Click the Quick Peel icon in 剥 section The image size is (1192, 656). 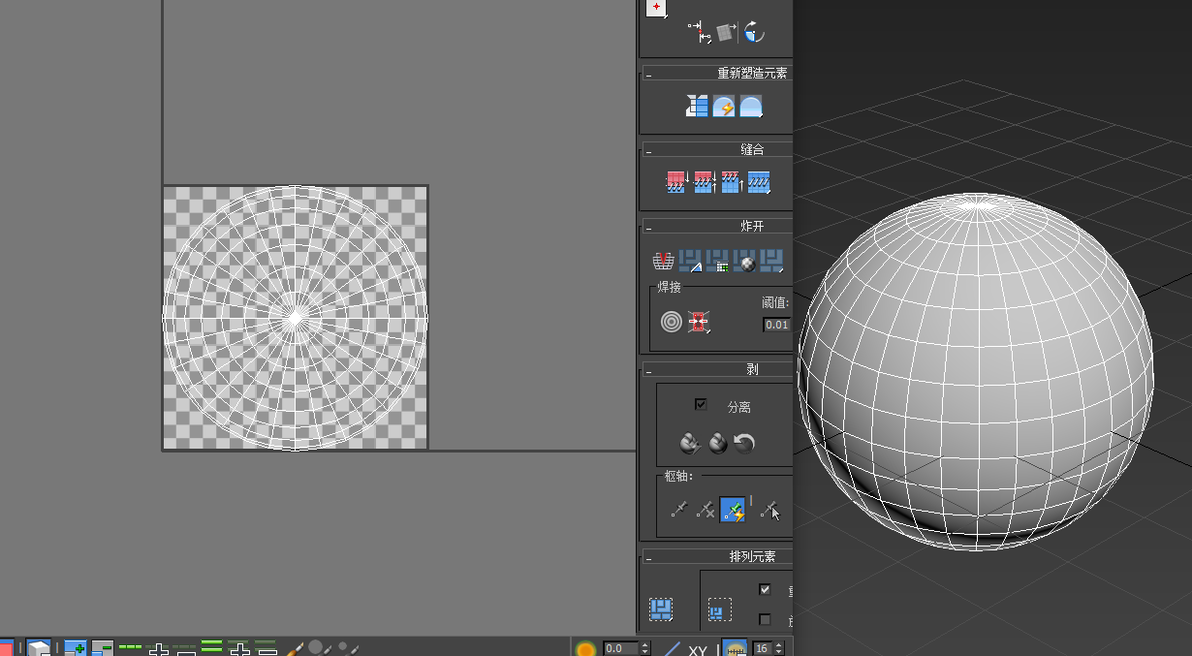(x=690, y=442)
